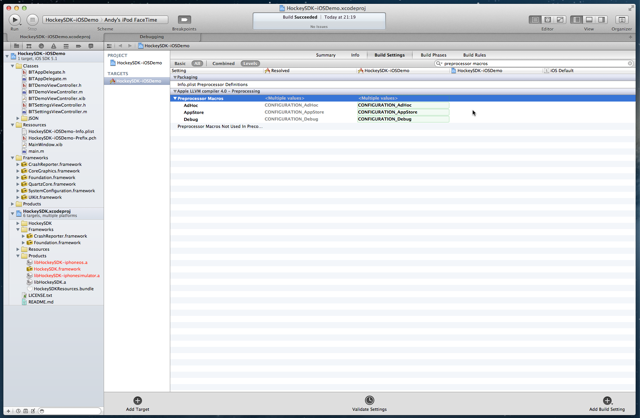Click the CONFIGURATION_AdHoc target value
This screenshot has height=418, width=640.
pyautogui.click(x=403, y=105)
